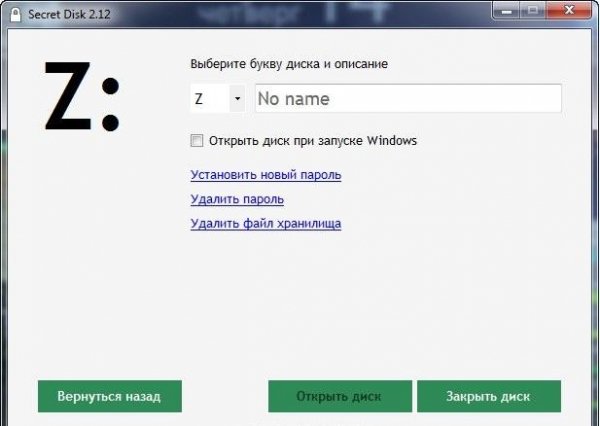The width and height of the screenshot is (600, 426).
Task: Close the Secret Disk window
Action: [x=569, y=10]
